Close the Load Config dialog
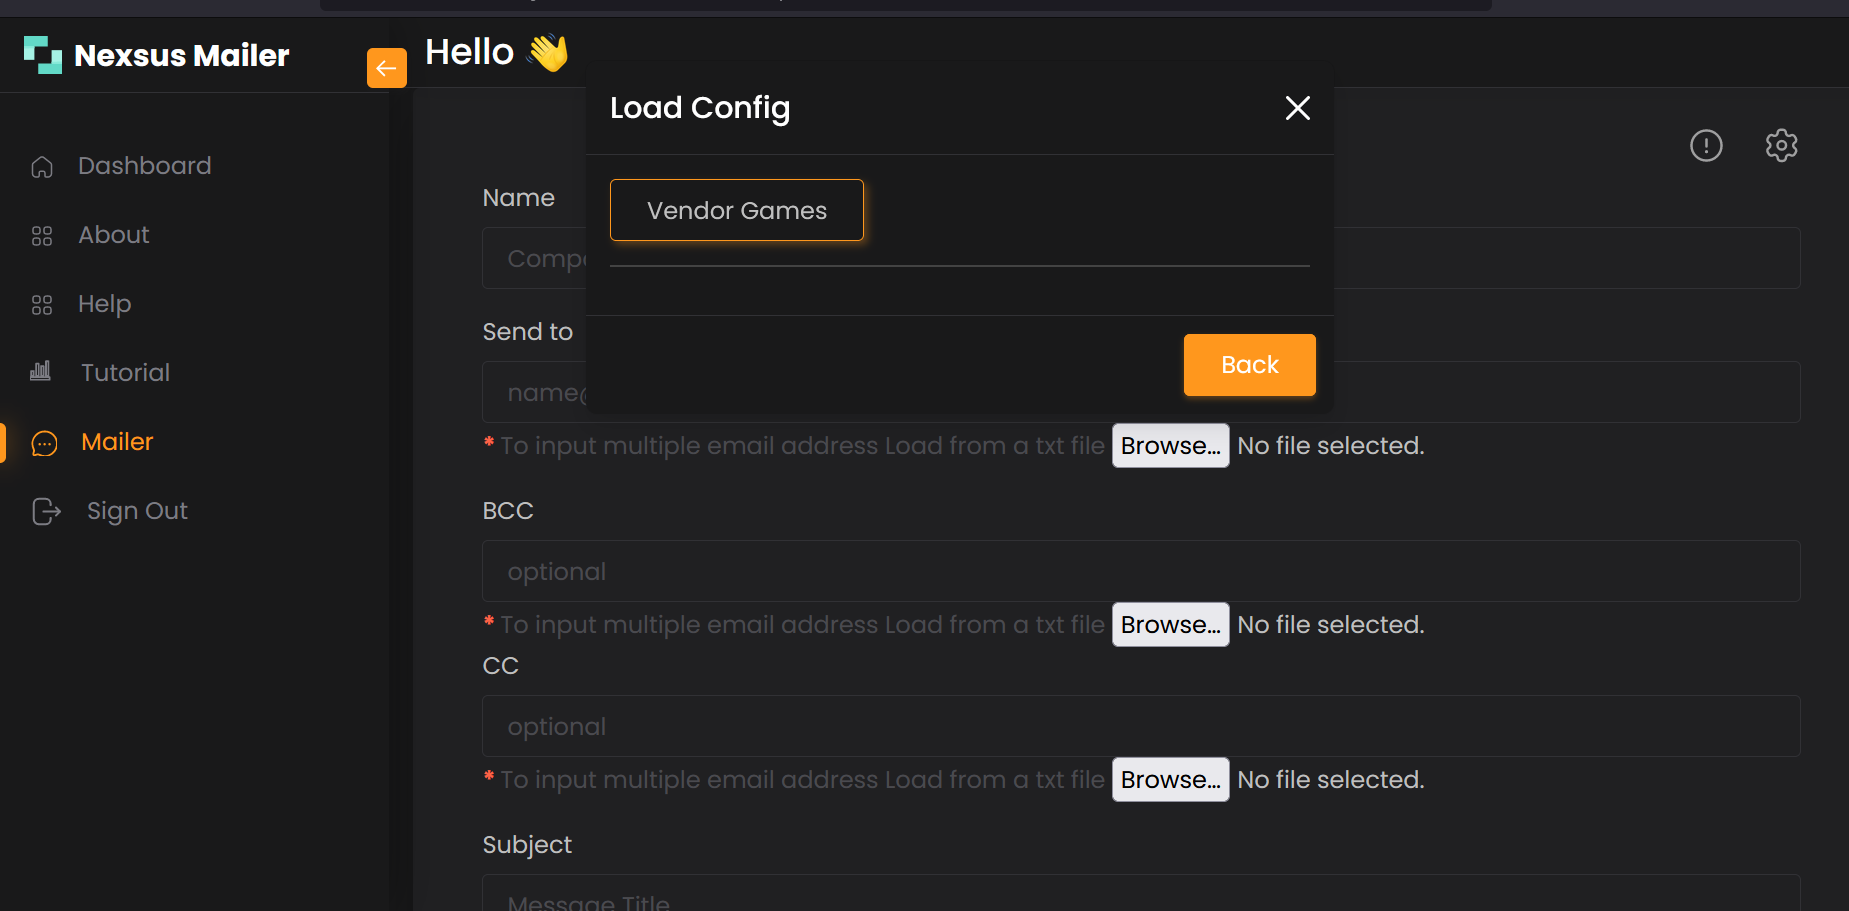This screenshot has width=1849, height=911. click(1298, 108)
